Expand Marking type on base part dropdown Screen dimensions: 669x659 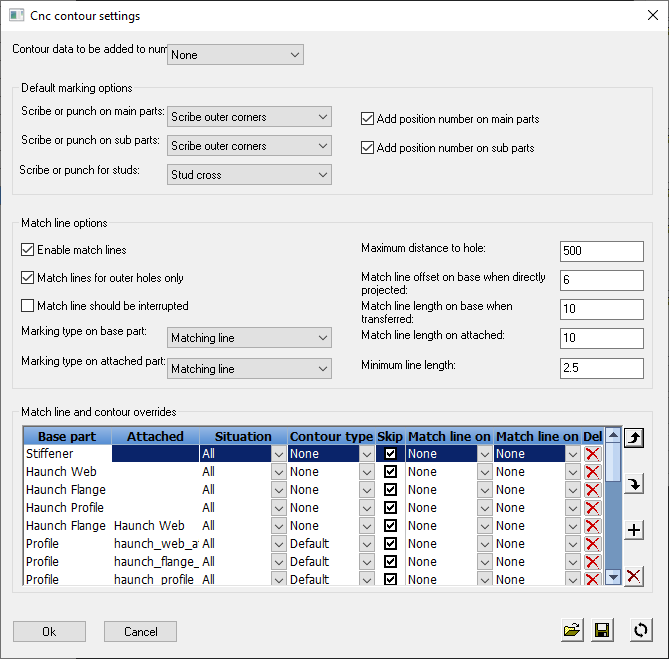click(x=249, y=338)
